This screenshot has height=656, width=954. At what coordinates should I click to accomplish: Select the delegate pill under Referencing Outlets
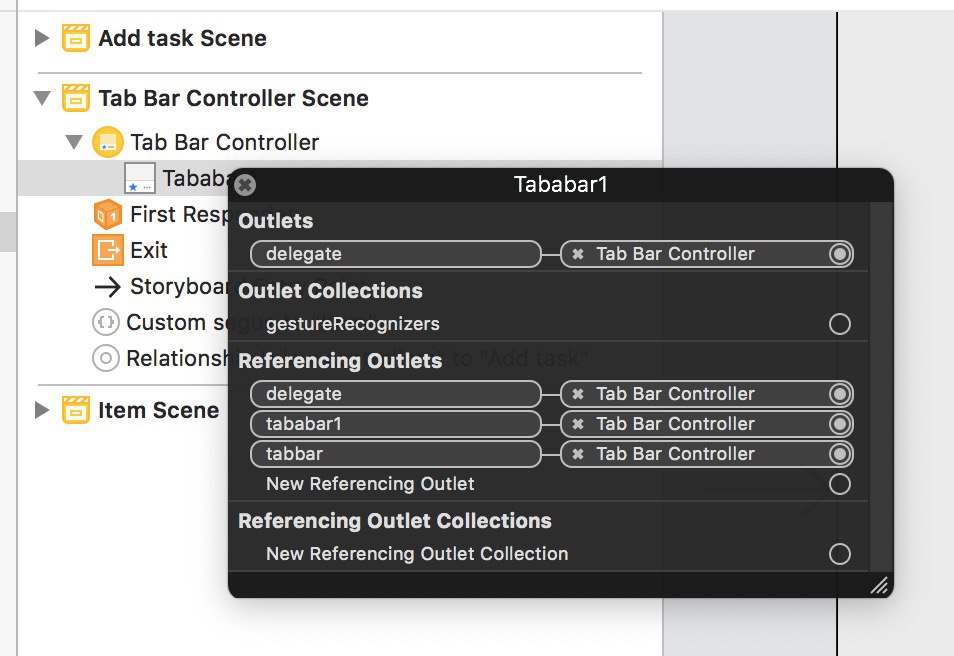395,394
